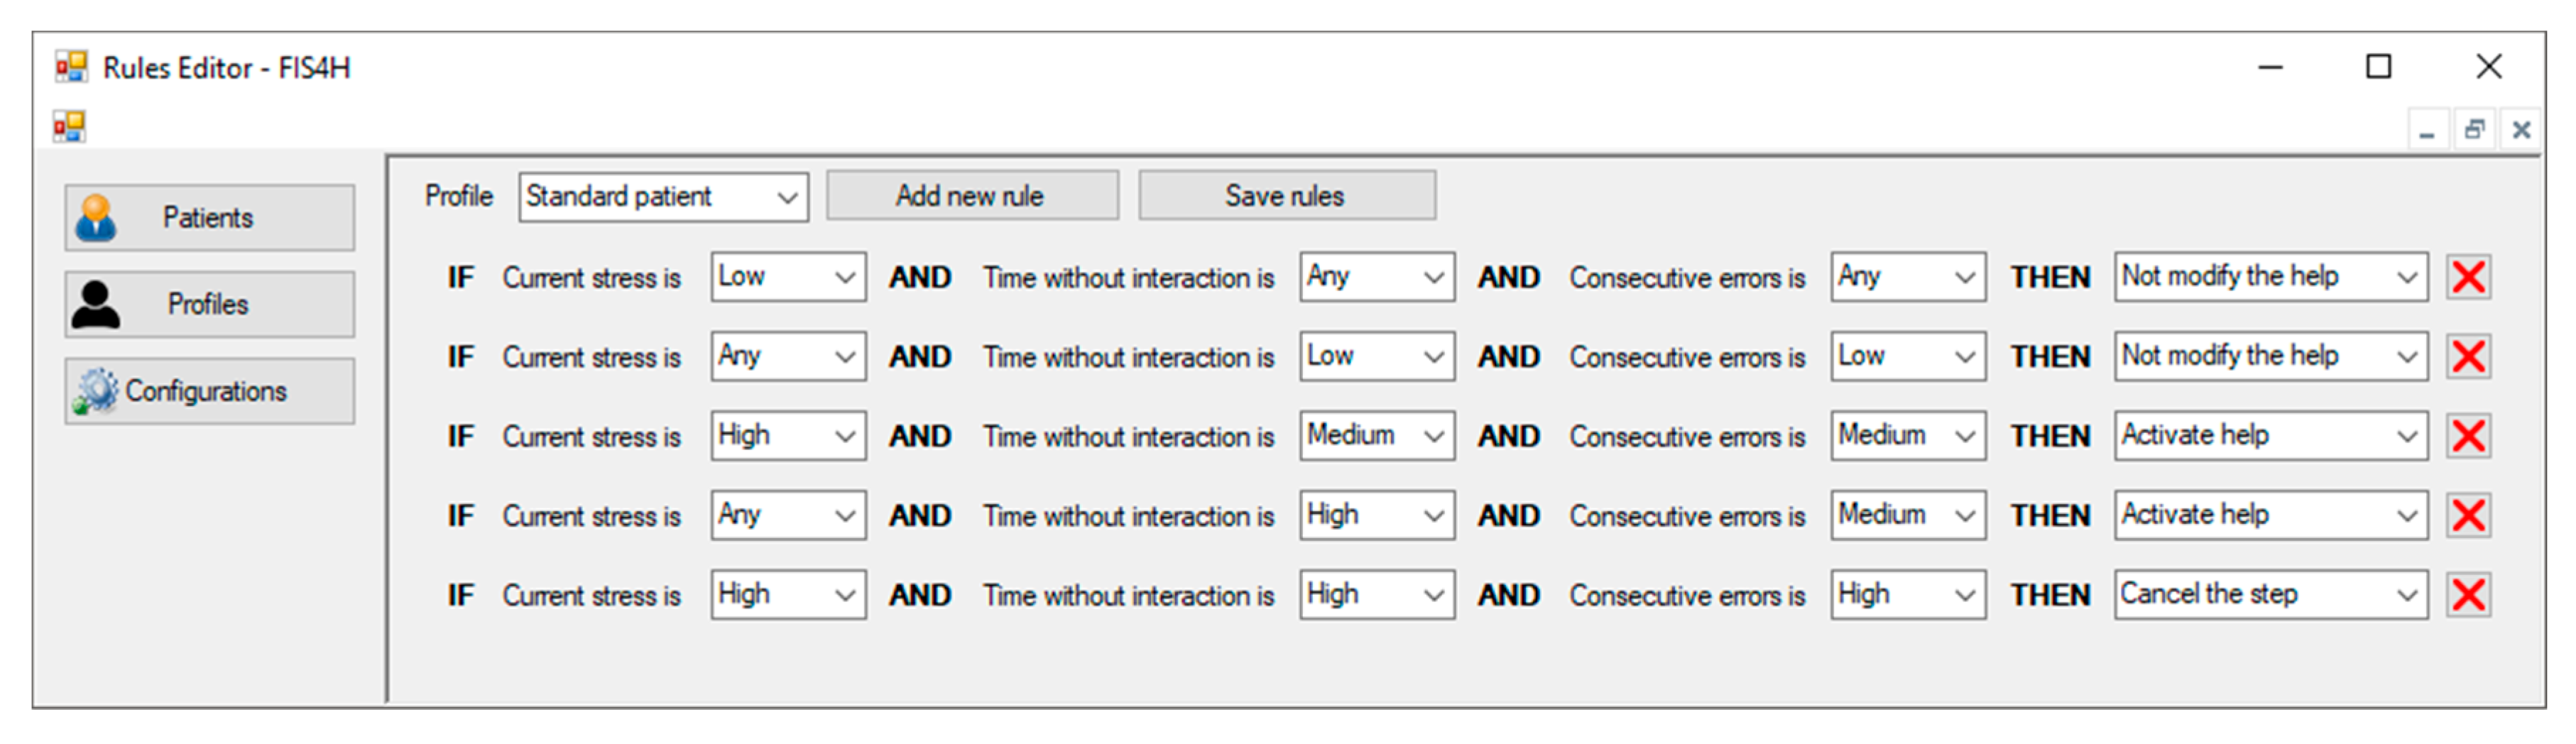Open the Patients section

pos(209,217)
